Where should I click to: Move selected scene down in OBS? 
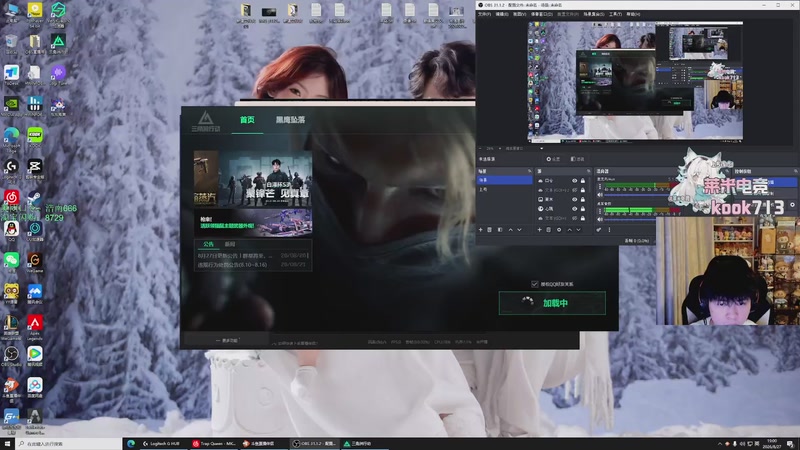(x=519, y=230)
